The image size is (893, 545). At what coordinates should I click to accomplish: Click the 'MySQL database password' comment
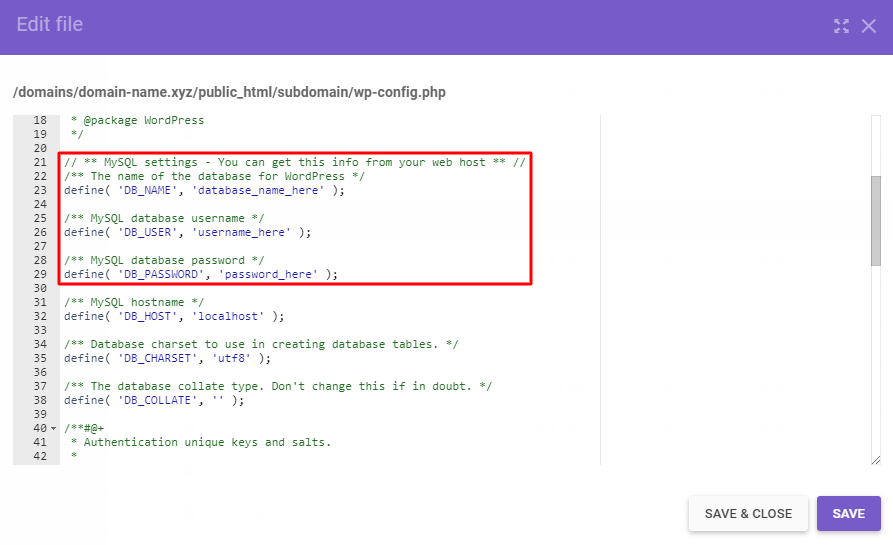click(164, 260)
